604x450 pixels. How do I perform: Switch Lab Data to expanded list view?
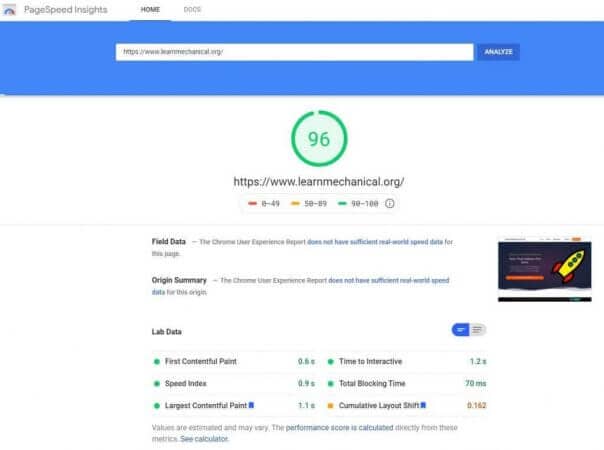pos(478,330)
